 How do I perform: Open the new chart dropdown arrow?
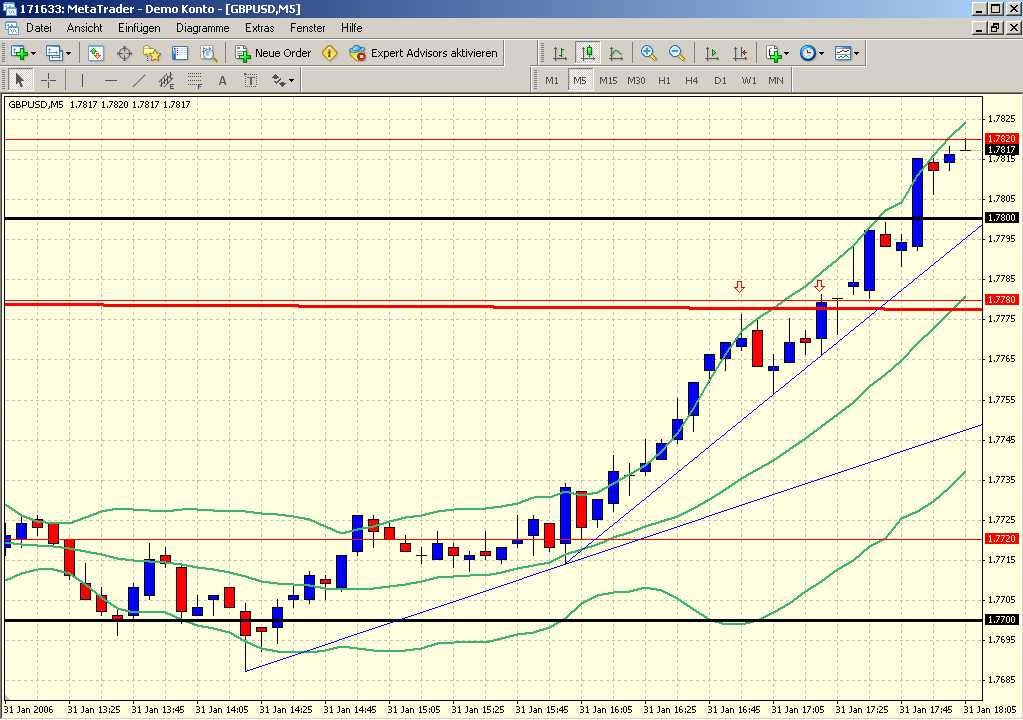click(34, 53)
